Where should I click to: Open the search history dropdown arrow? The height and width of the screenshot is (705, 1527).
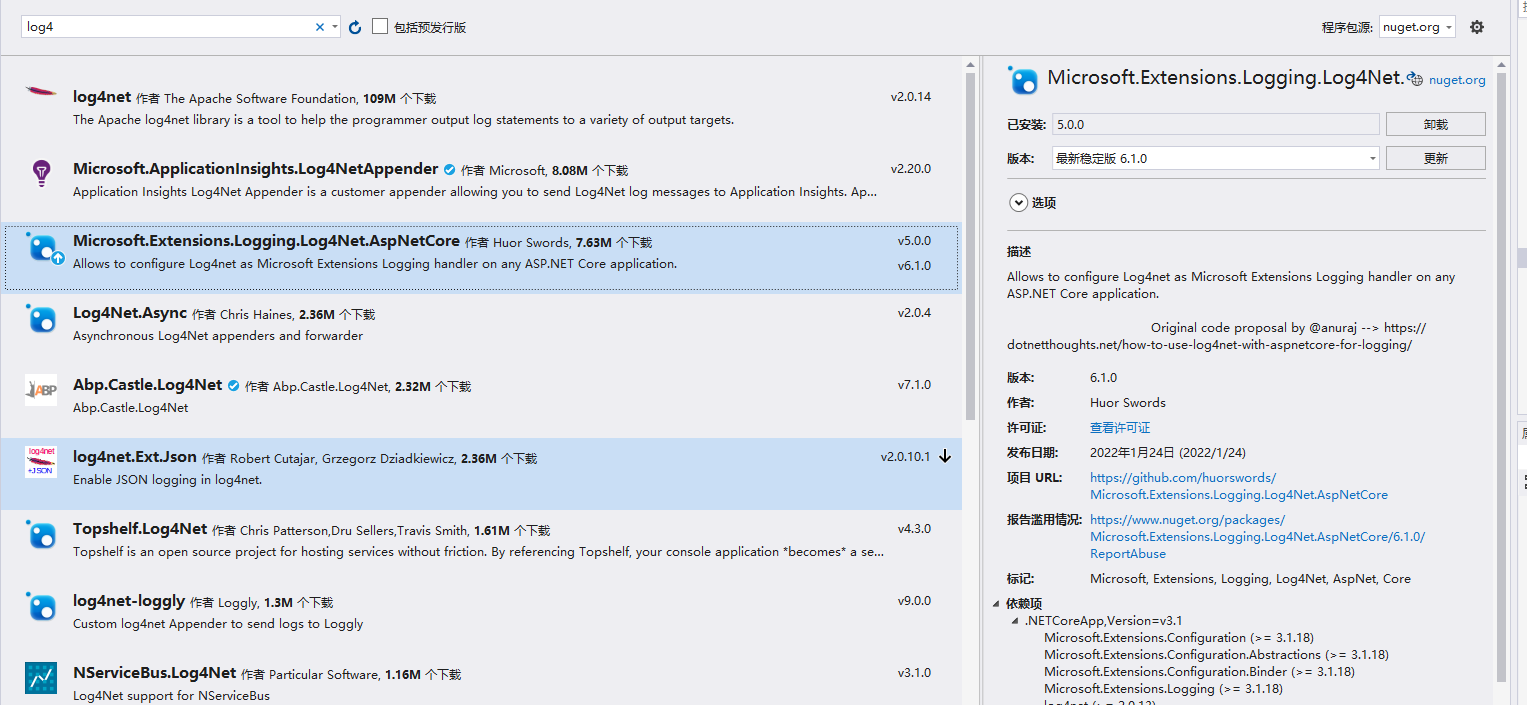[335, 27]
